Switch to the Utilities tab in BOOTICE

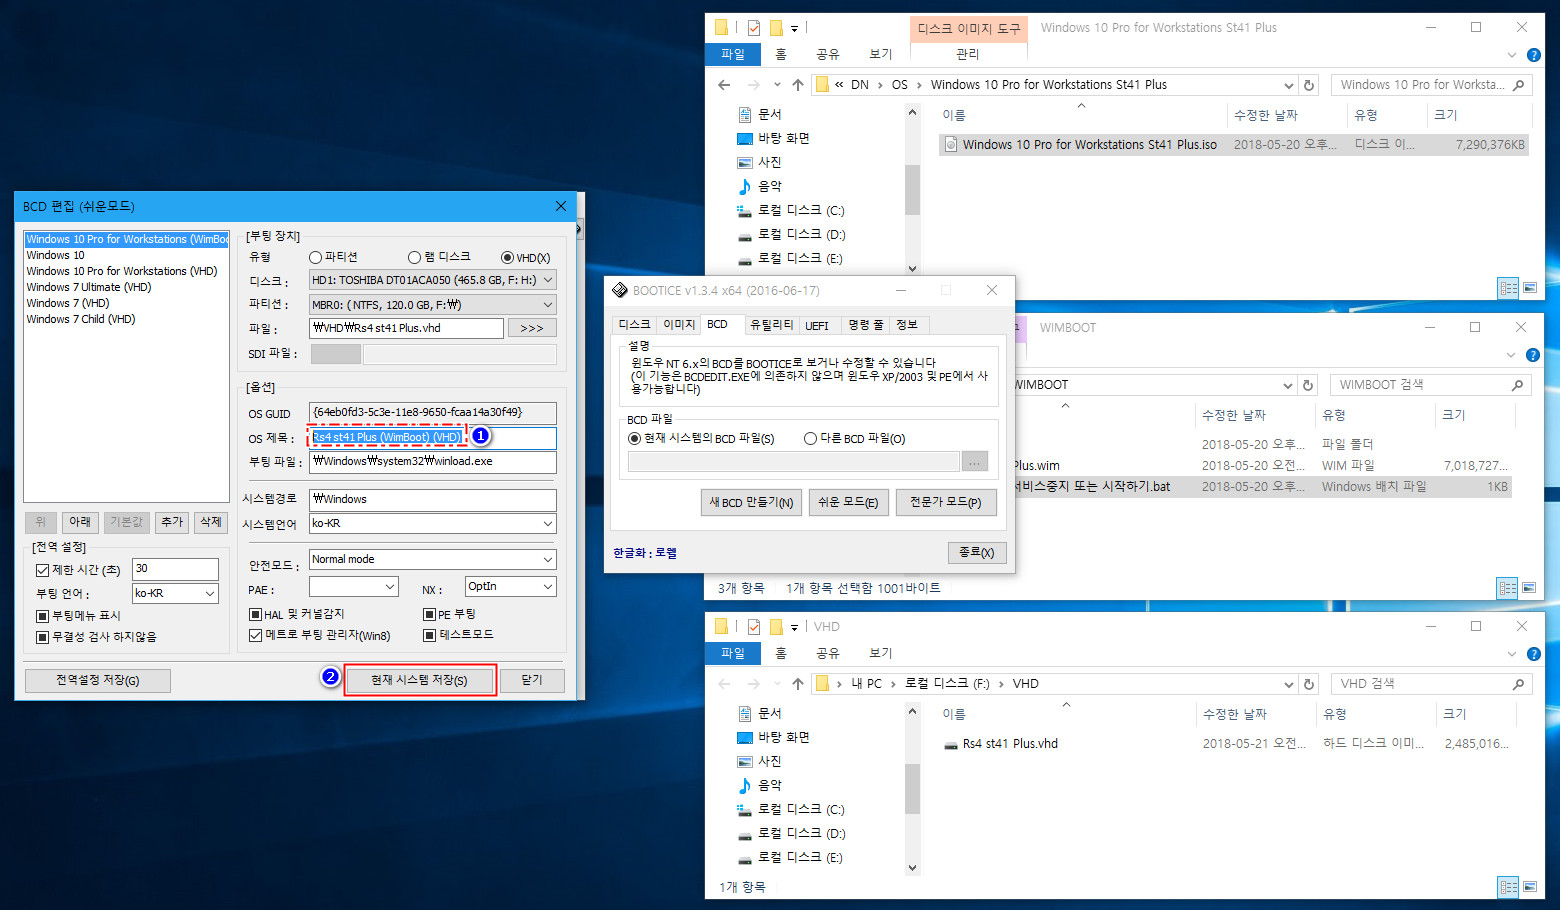(771, 325)
